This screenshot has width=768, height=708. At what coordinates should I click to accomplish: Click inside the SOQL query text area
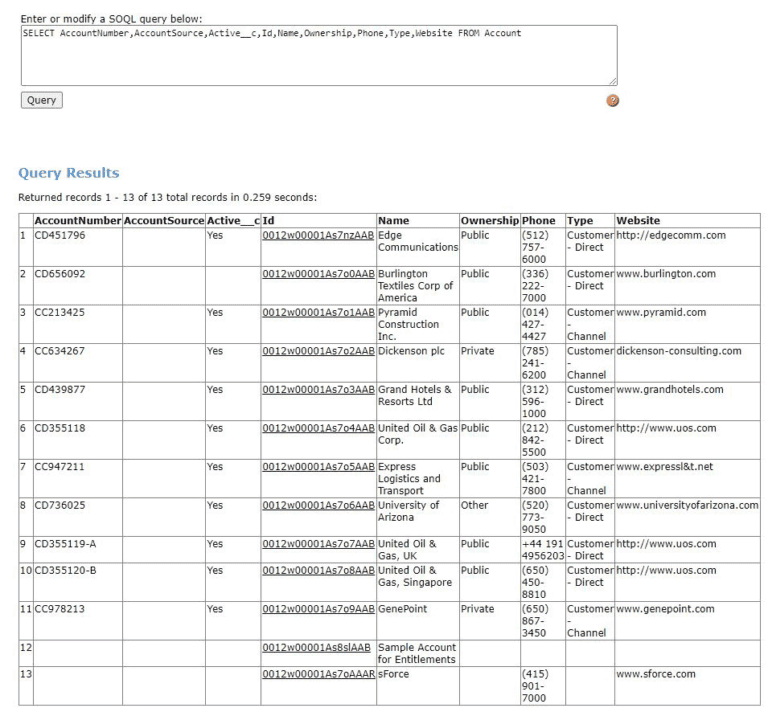point(318,55)
